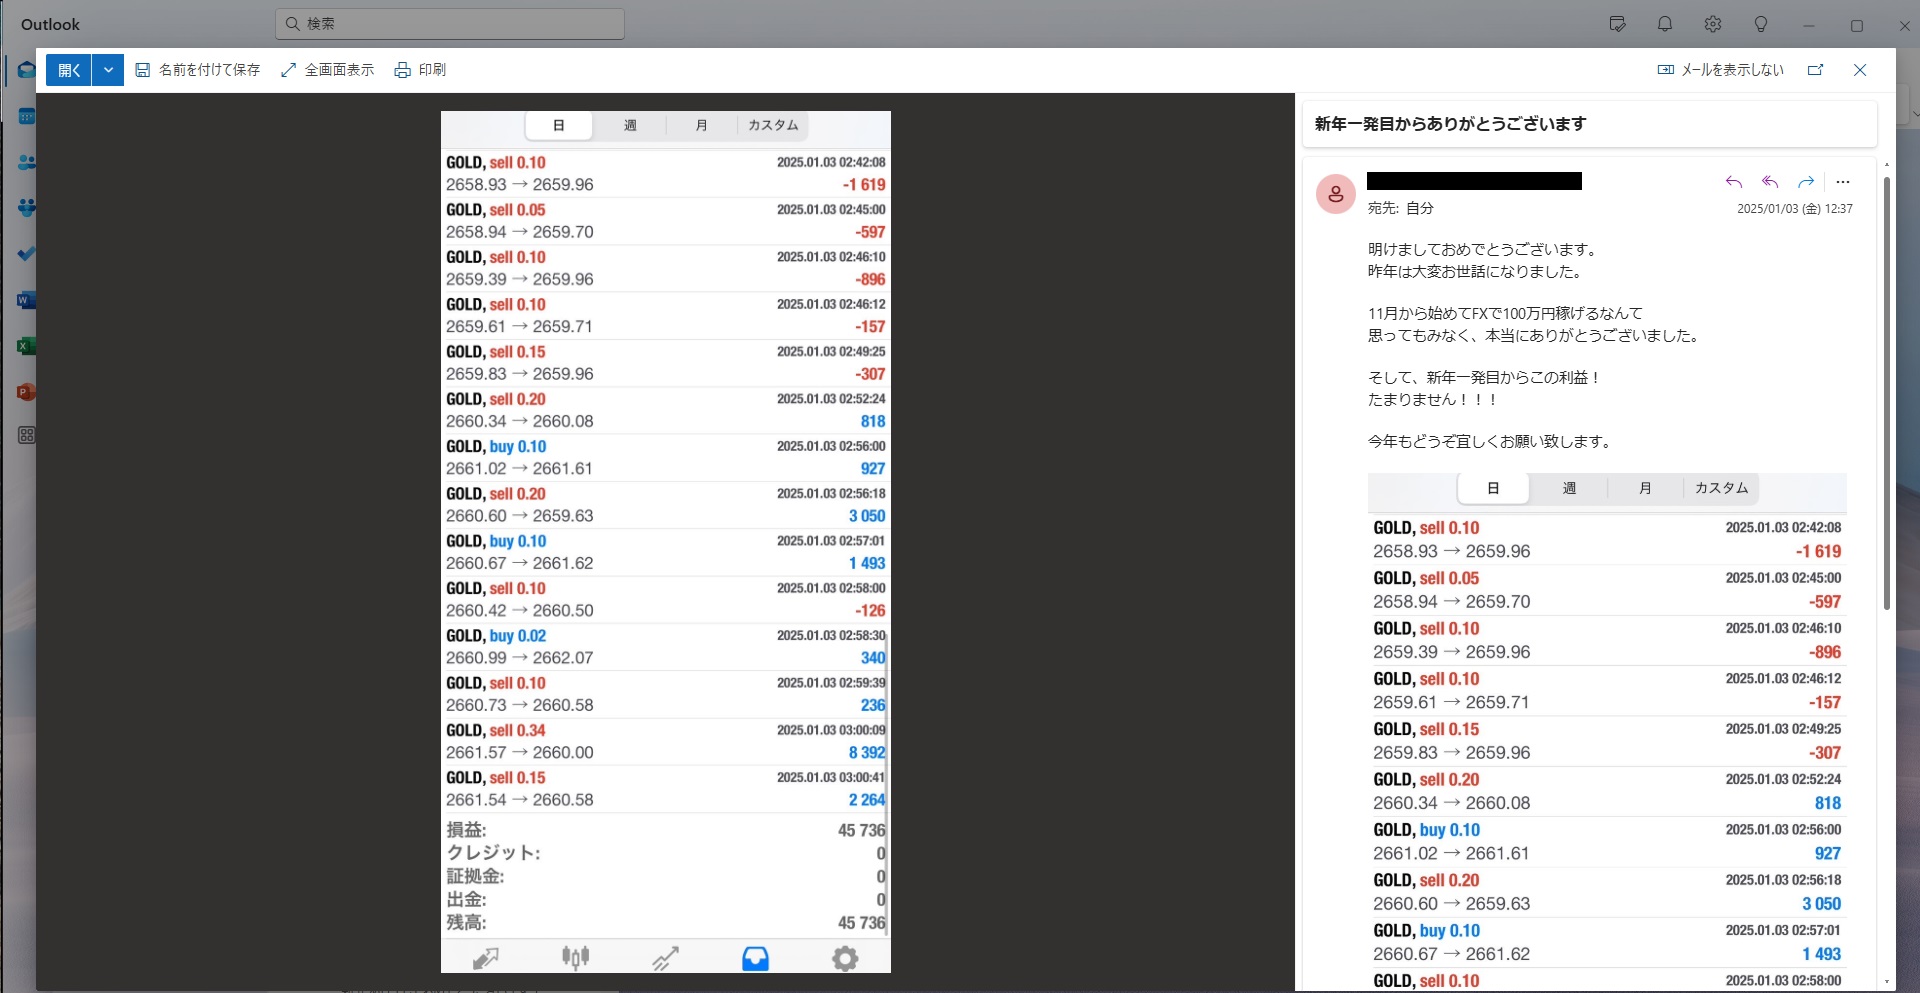Click 名前を付けて保存 (Save as)
Screen dimensions: 1920x993
(x=198, y=70)
